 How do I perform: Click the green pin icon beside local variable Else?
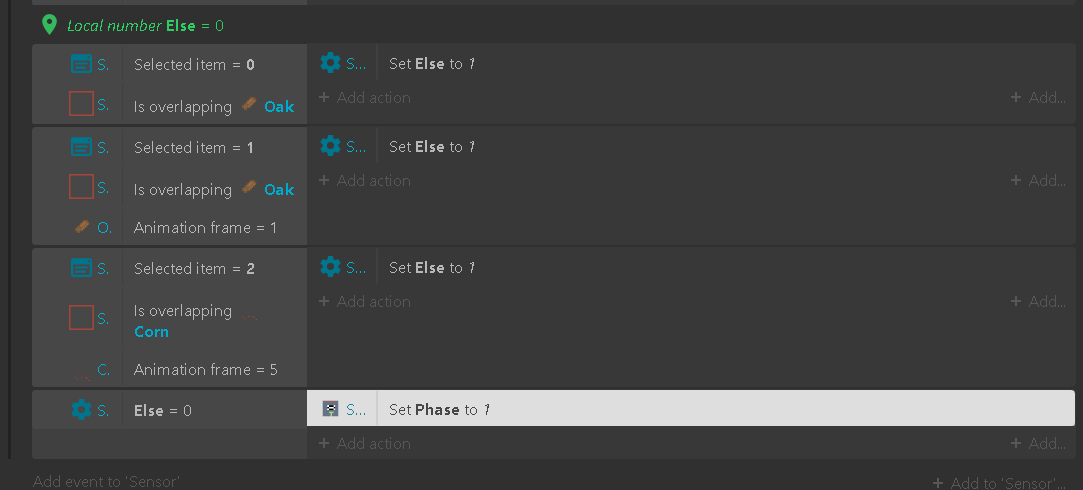48,26
